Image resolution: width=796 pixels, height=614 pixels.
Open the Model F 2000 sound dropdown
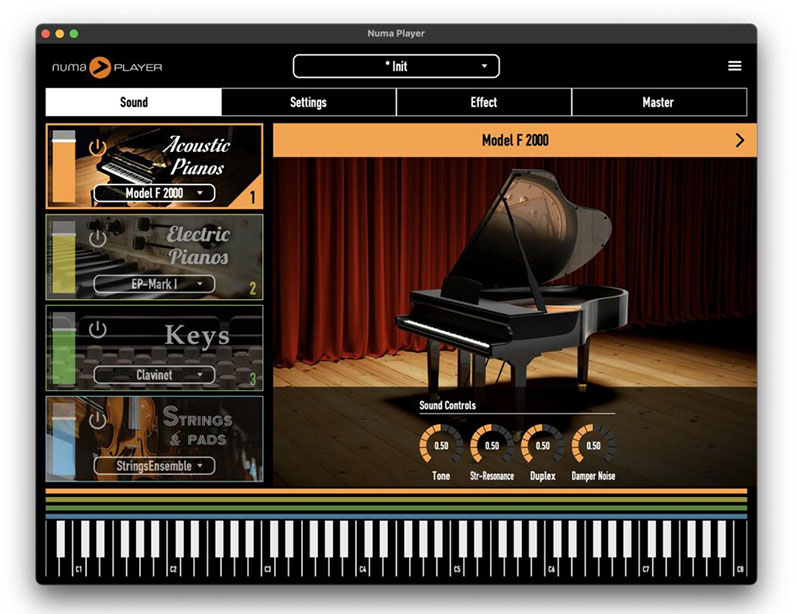point(154,193)
